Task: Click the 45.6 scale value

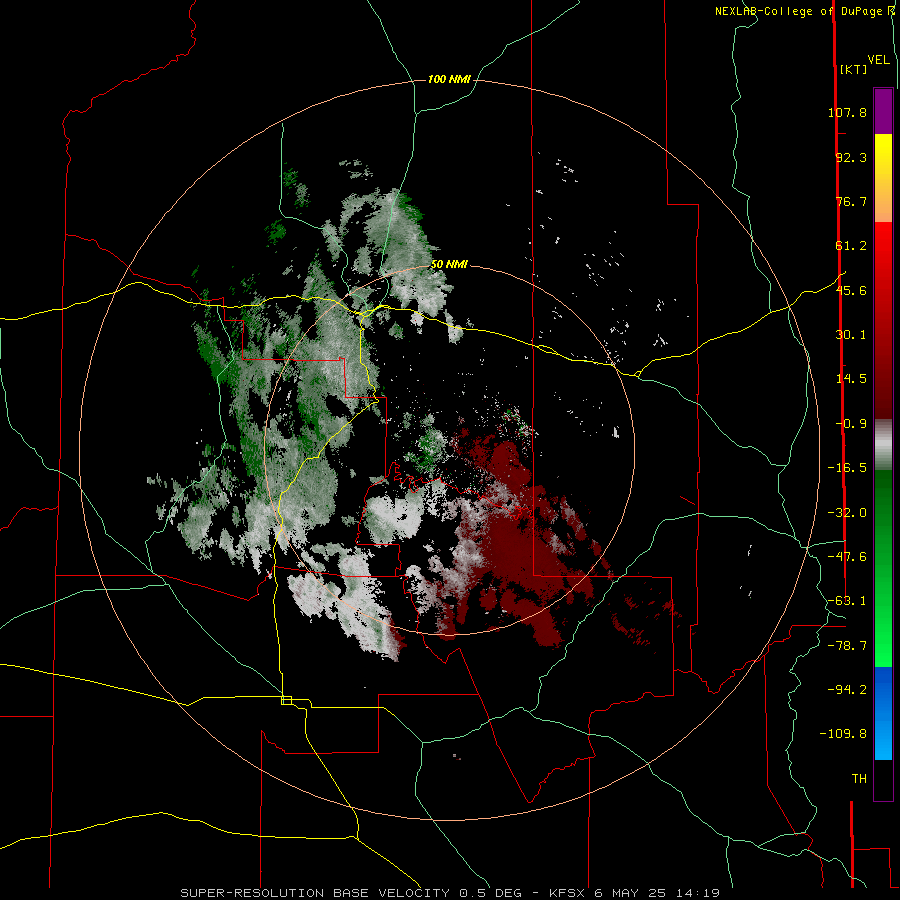Action: tap(851, 290)
